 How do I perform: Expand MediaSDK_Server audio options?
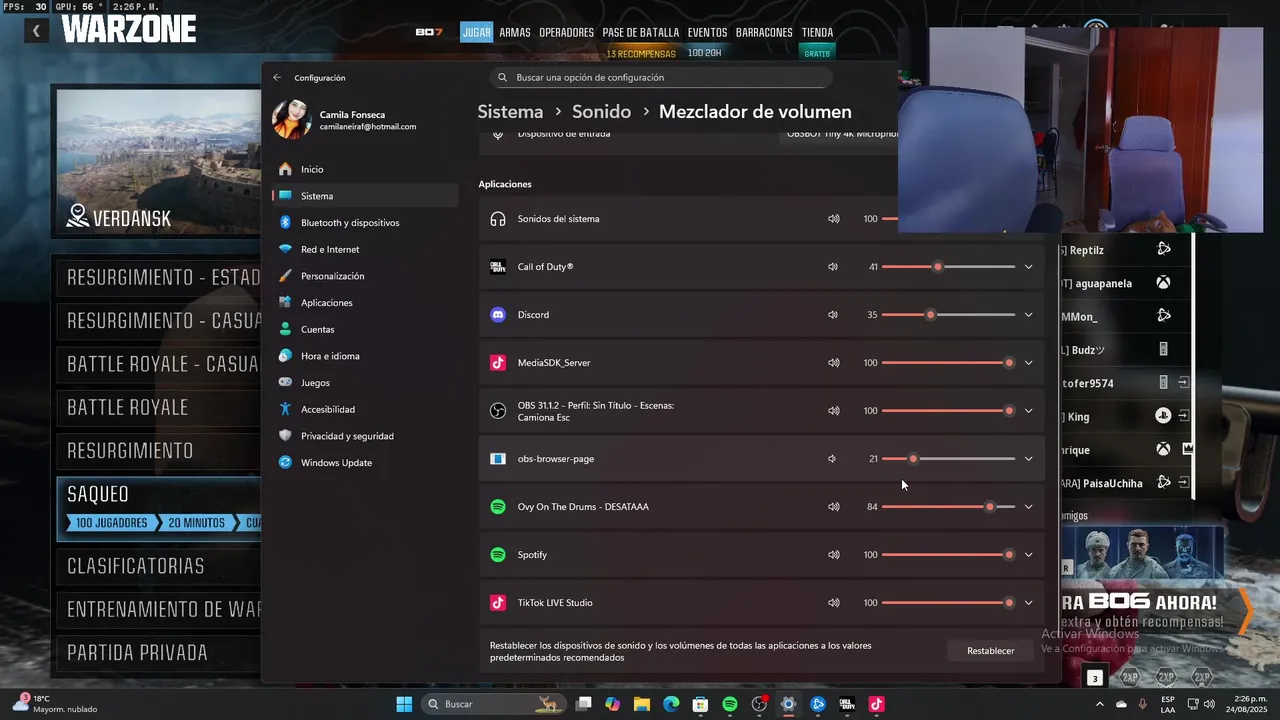pyautogui.click(x=1028, y=363)
